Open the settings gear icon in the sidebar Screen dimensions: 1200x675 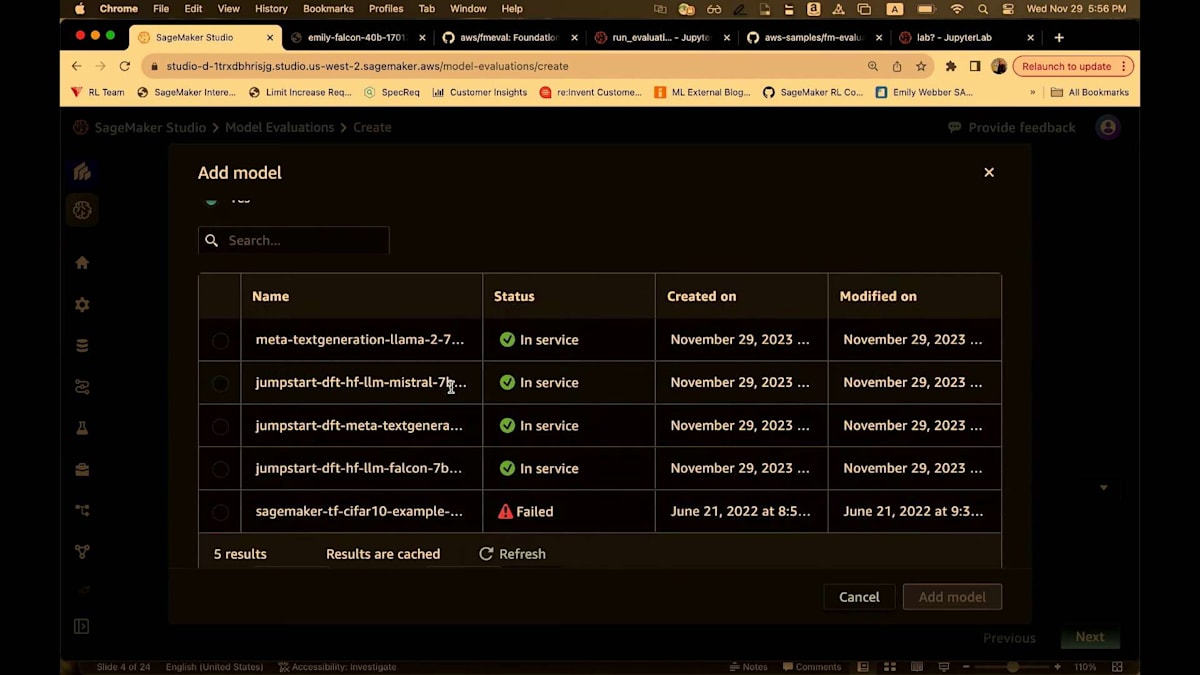tap(82, 305)
